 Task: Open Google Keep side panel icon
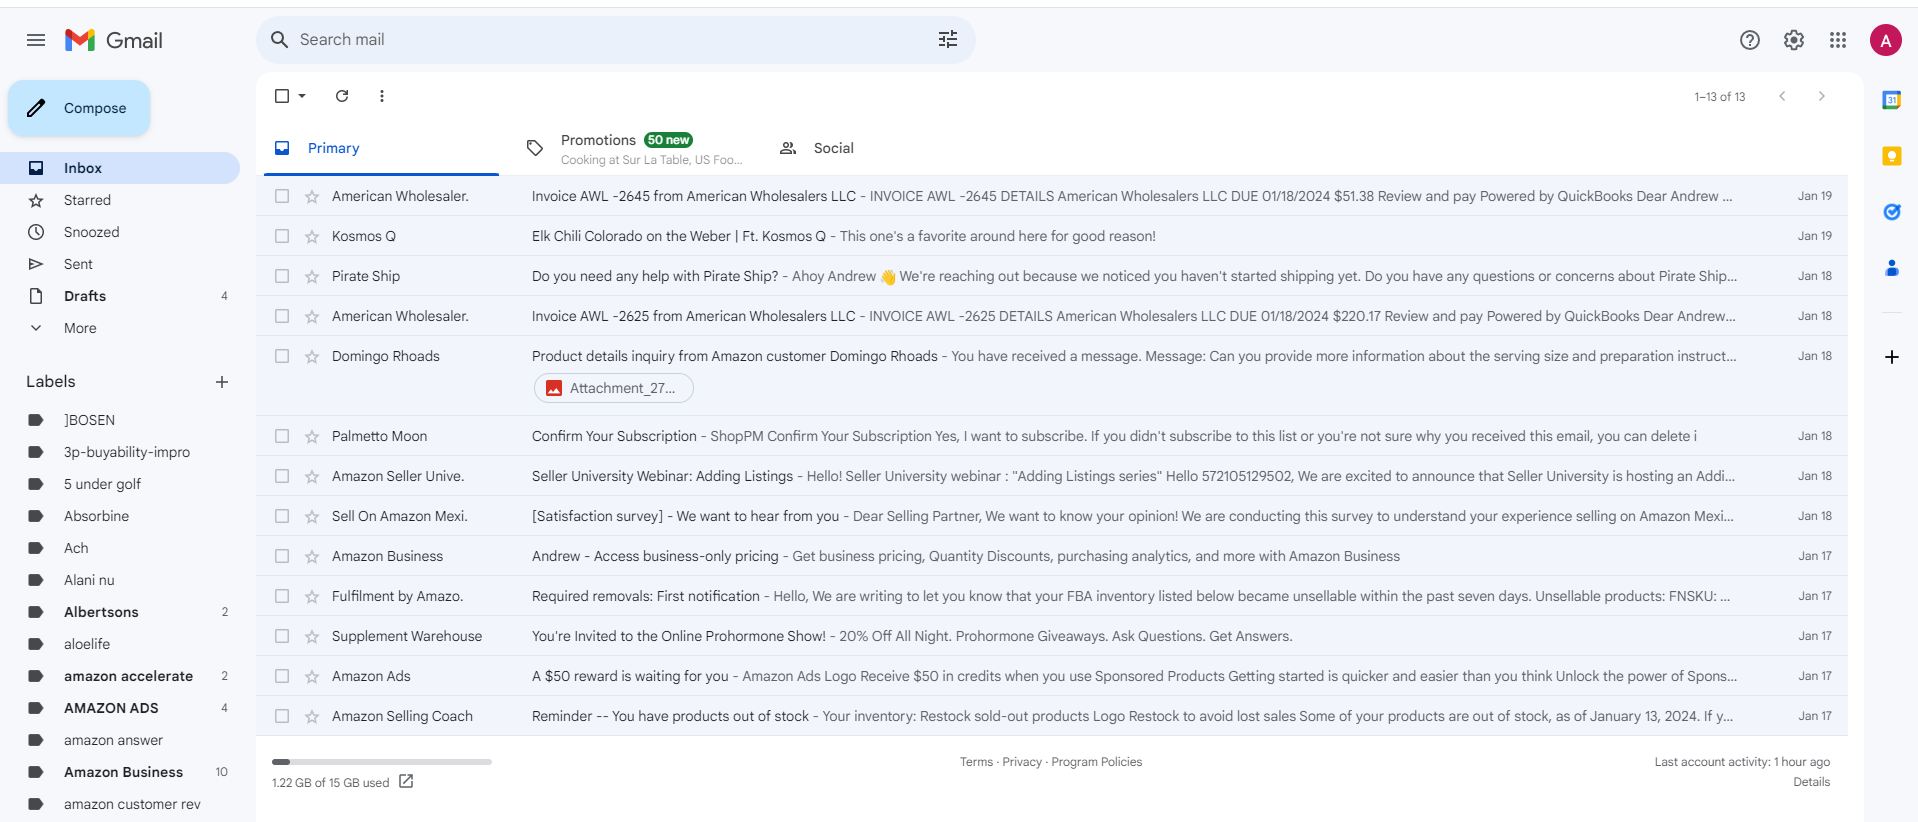(1891, 156)
